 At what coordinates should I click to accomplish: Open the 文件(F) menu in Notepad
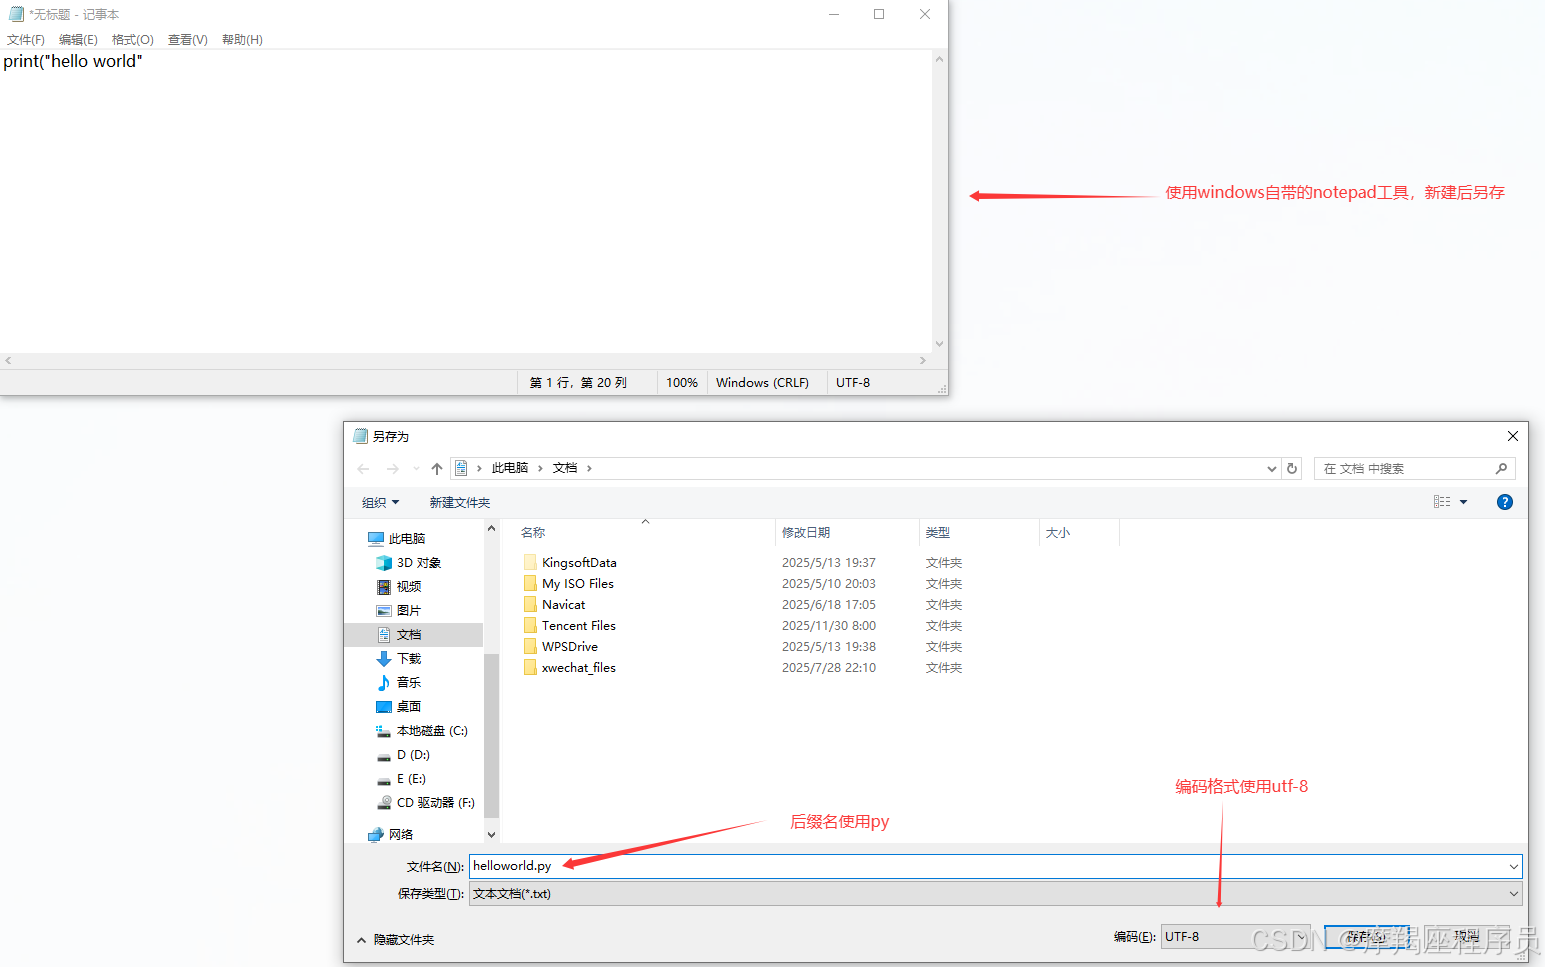coord(26,40)
